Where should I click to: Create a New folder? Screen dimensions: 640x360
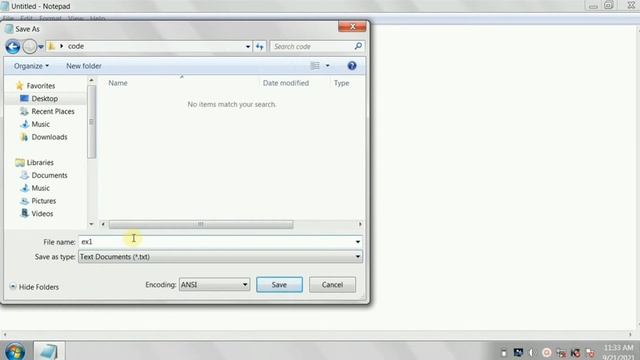(x=84, y=66)
